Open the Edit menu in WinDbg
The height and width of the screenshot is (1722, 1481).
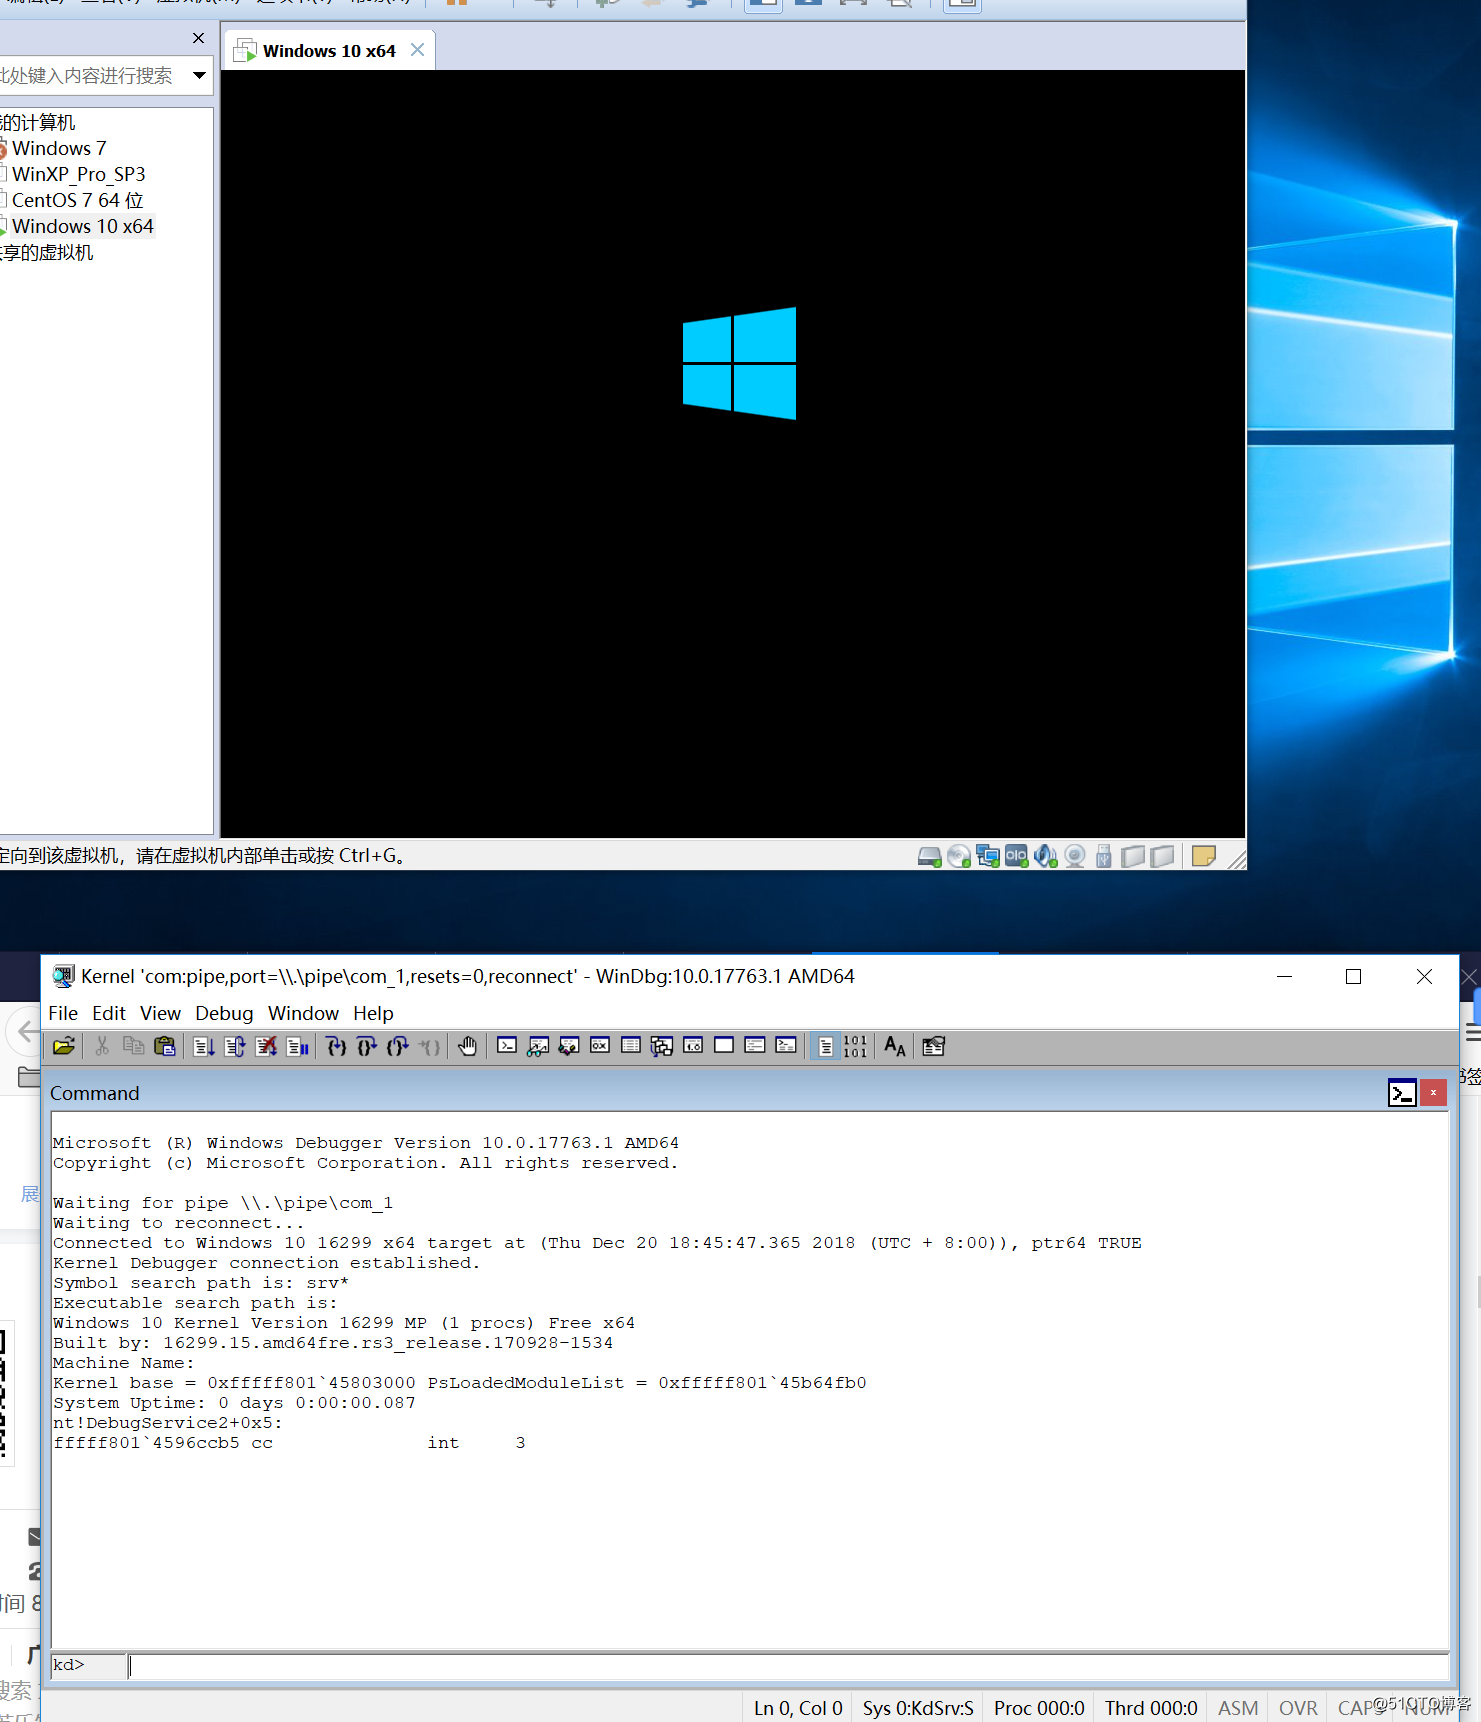click(x=109, y=1013)
